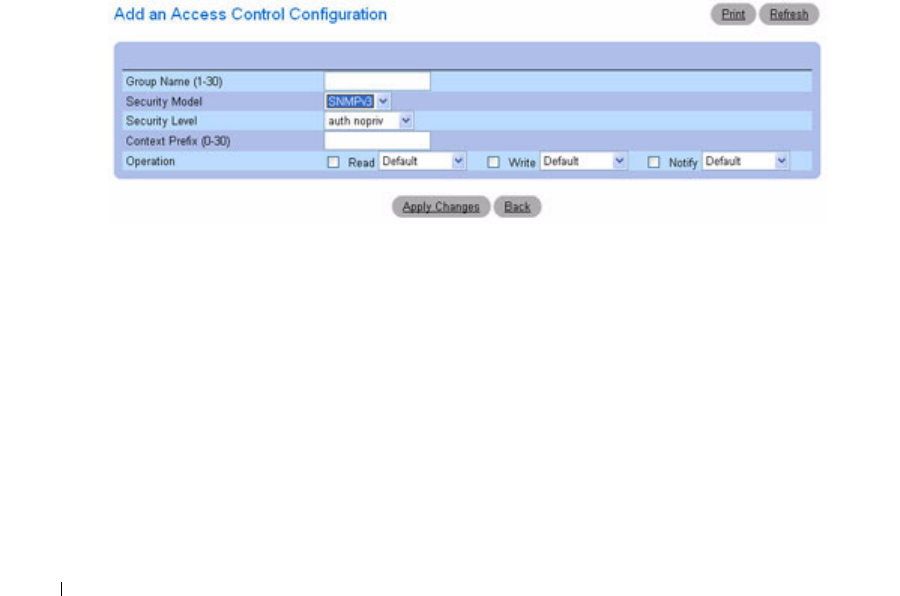Open the Read view dropdown
The width and height of the screenshot is (900, 596).
422,161
